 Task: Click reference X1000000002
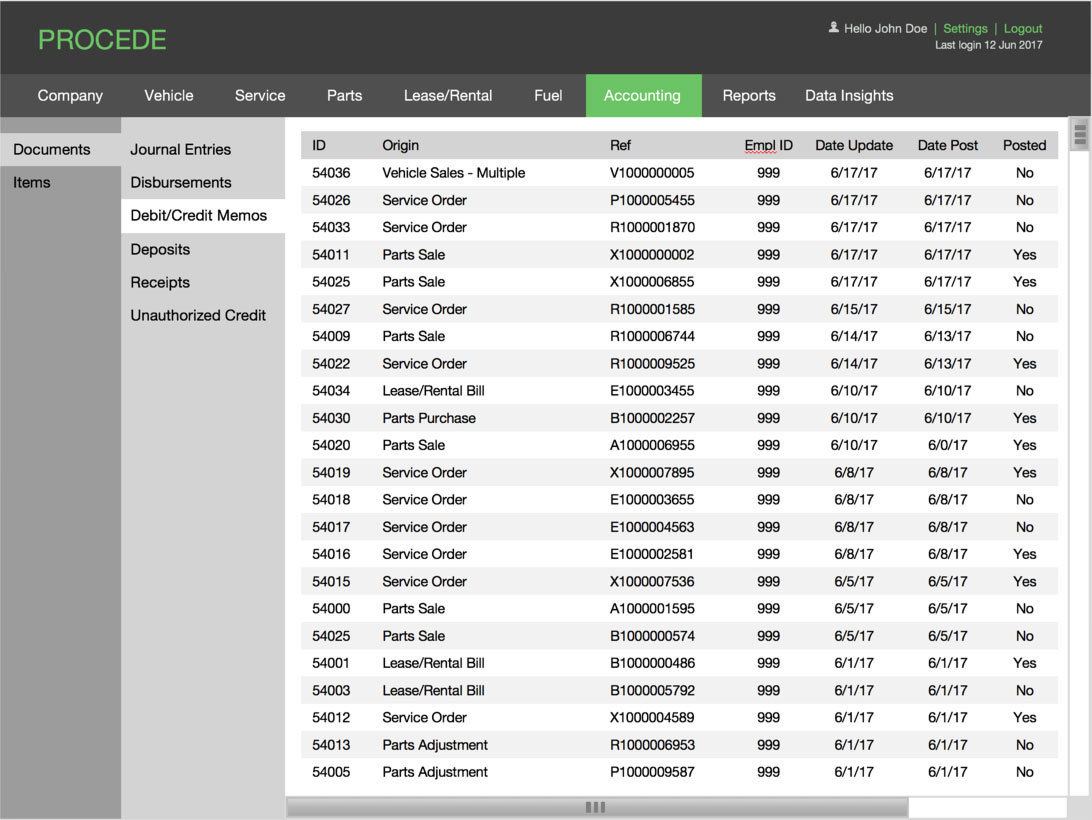pos(652,254)
